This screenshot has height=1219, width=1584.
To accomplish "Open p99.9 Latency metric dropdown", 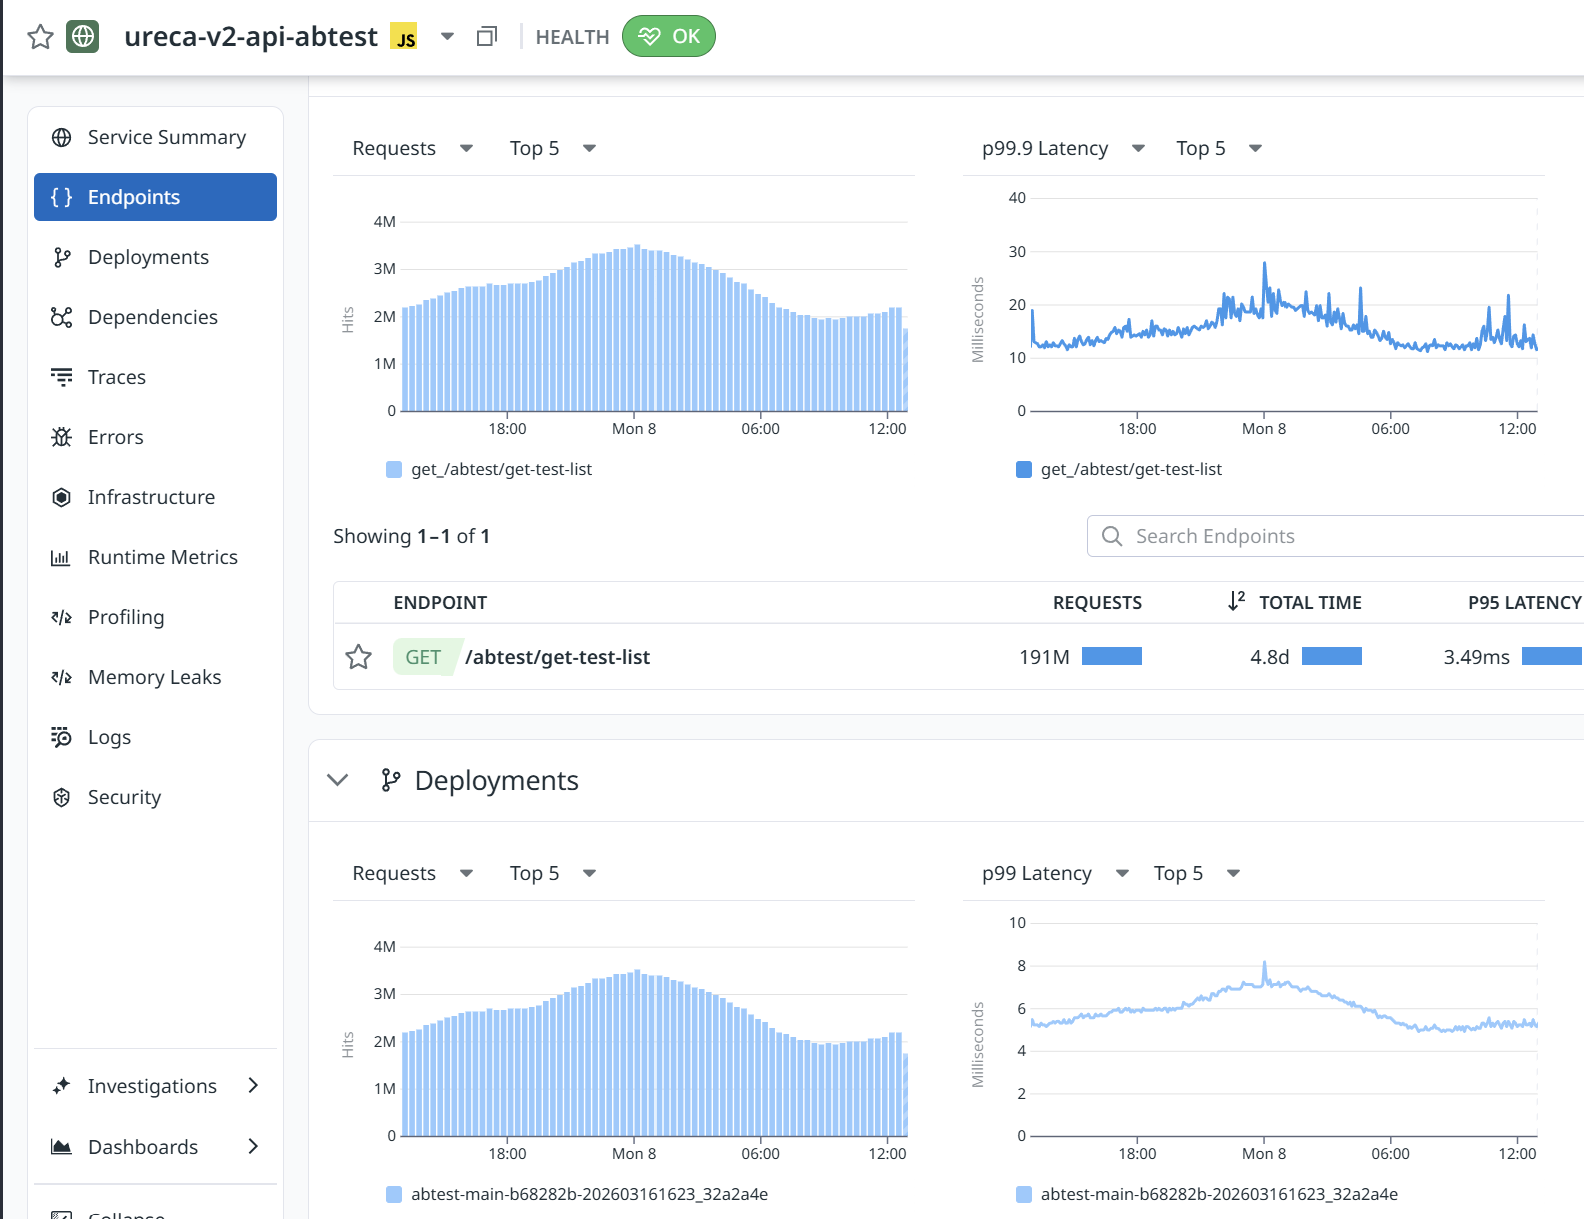I will (1063, 148).
